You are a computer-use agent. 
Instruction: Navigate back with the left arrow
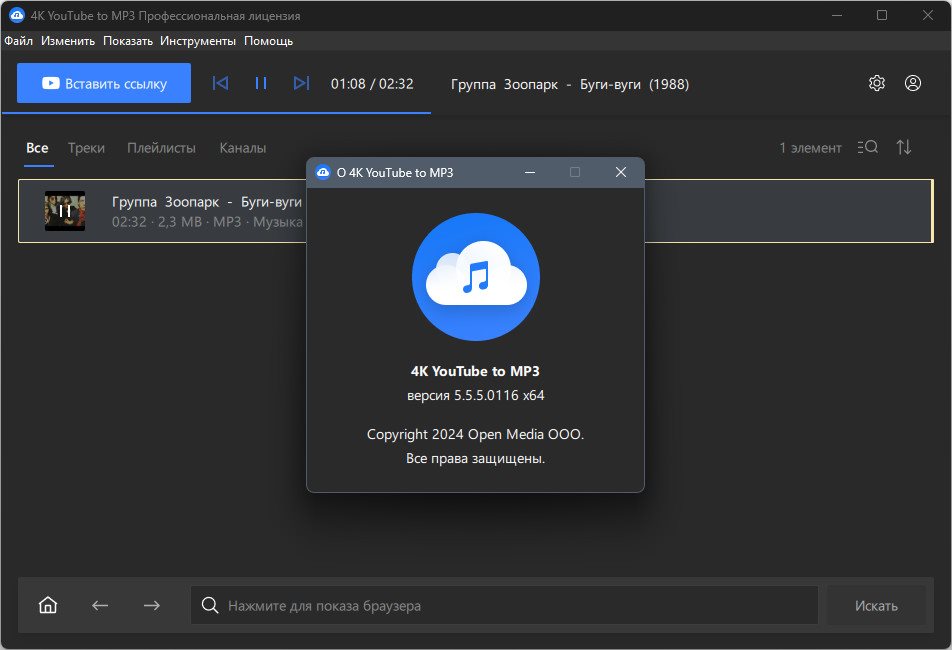point(100,605)
